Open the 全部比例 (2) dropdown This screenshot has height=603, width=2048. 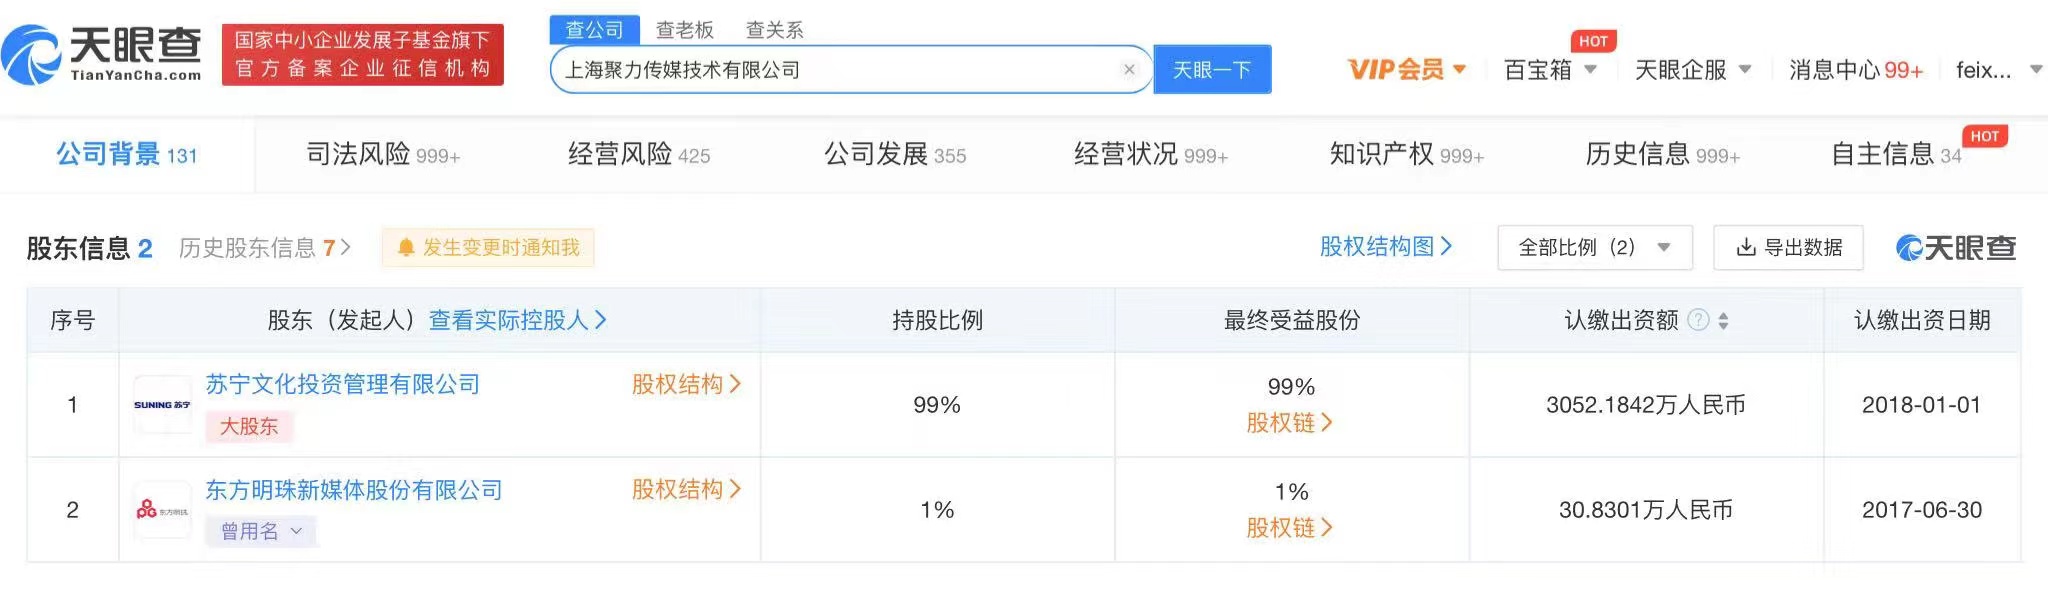[x=1594, y=248]
